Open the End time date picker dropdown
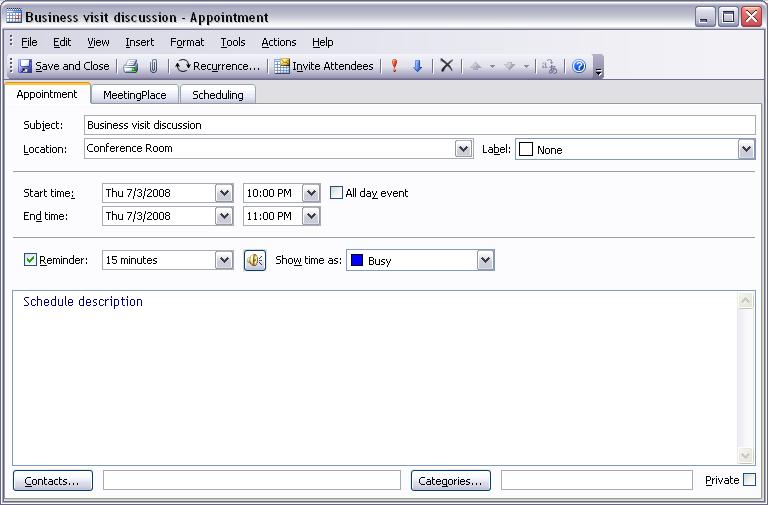 224,216
